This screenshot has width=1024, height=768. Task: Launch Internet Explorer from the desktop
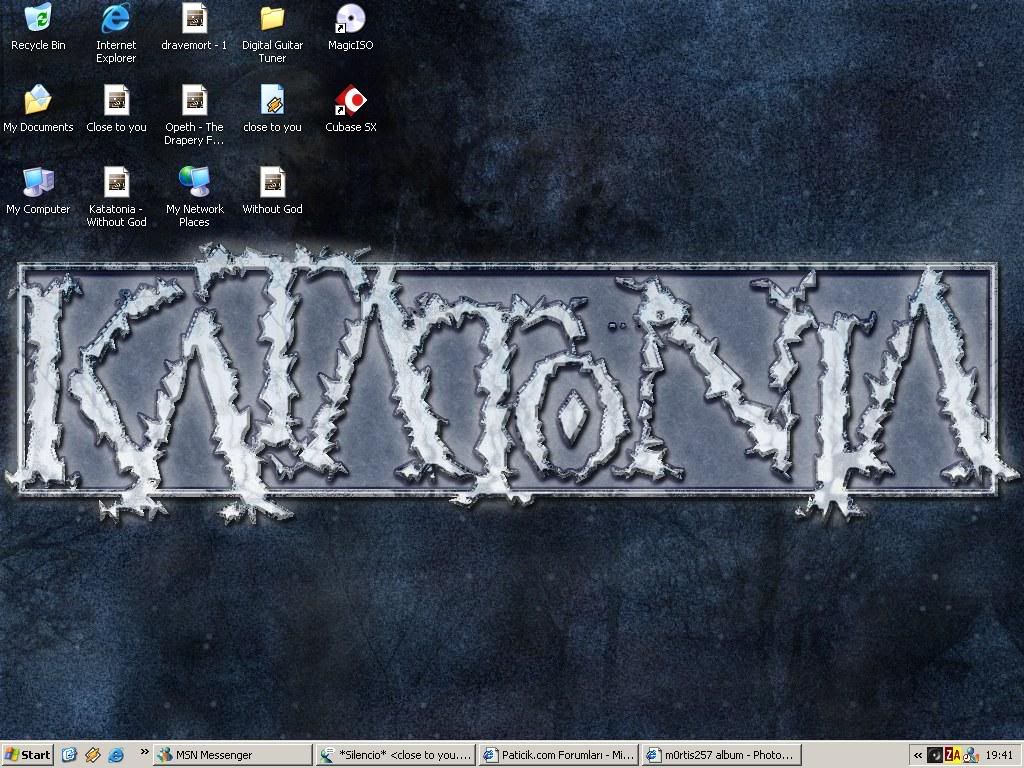point(116,19)
